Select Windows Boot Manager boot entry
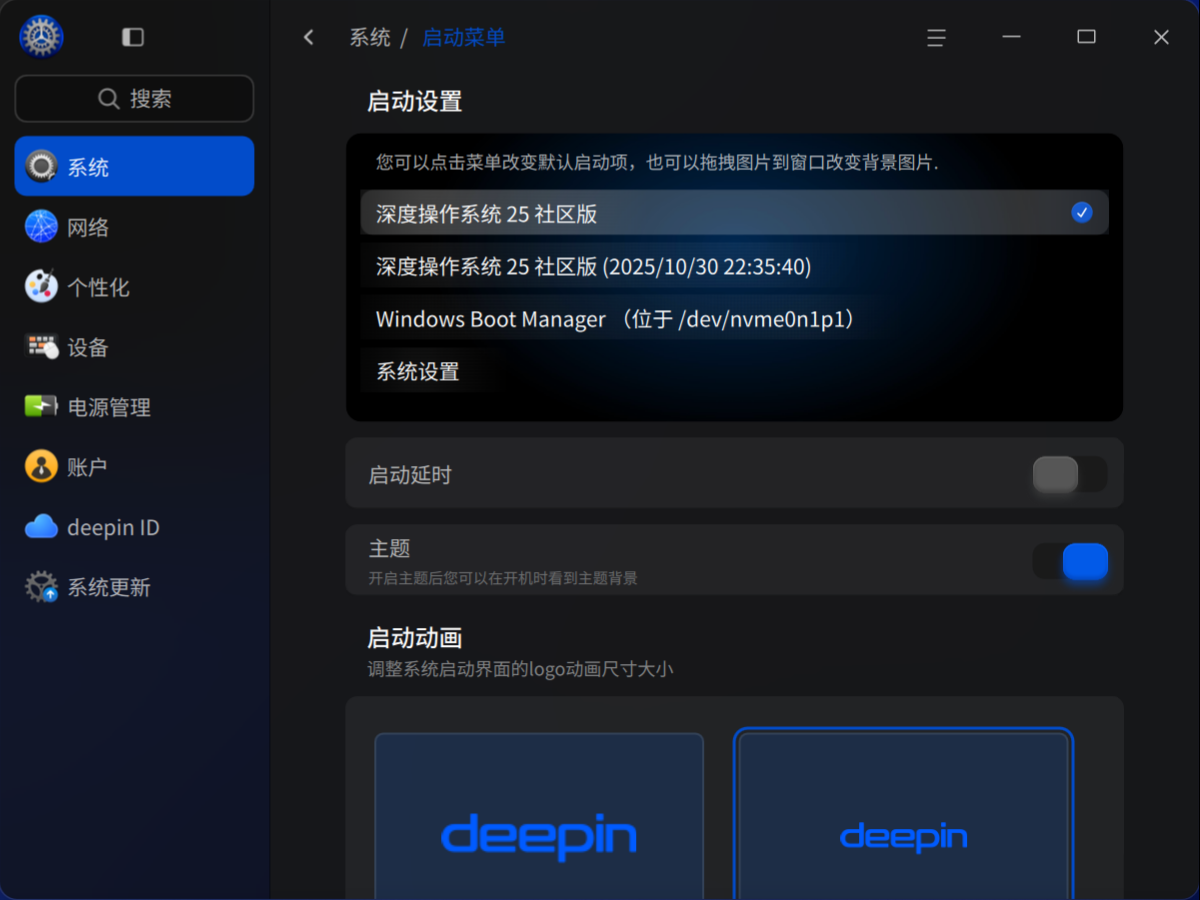This screenshot has height=900, width=1200. click(x=734, y=319)
